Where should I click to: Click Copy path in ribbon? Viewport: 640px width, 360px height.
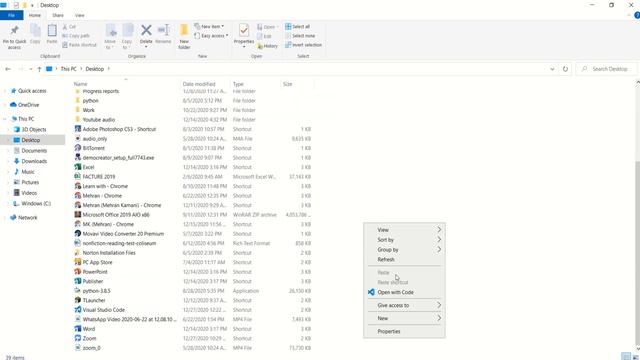click(x=76, y=36)
